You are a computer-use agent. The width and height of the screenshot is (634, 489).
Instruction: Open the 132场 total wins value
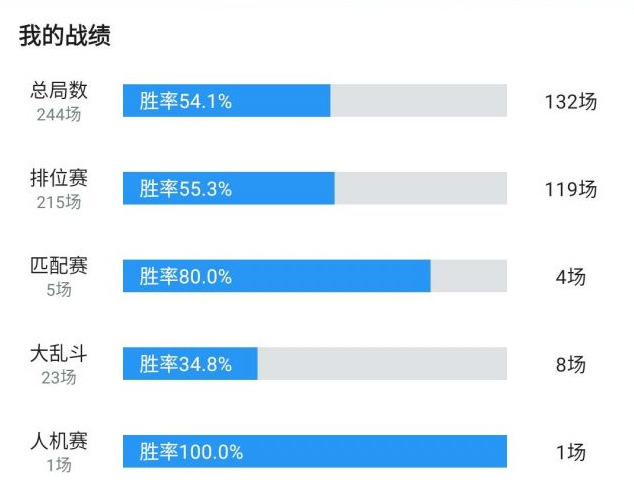(571, 102)
